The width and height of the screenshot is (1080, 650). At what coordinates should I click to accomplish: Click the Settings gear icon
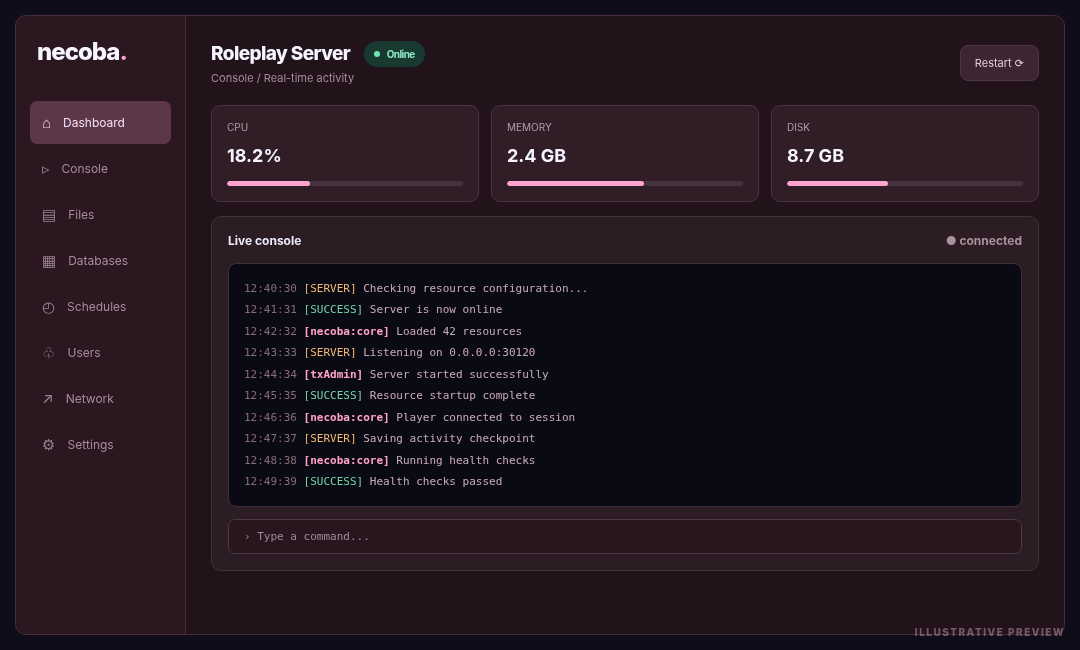(48, 445)
